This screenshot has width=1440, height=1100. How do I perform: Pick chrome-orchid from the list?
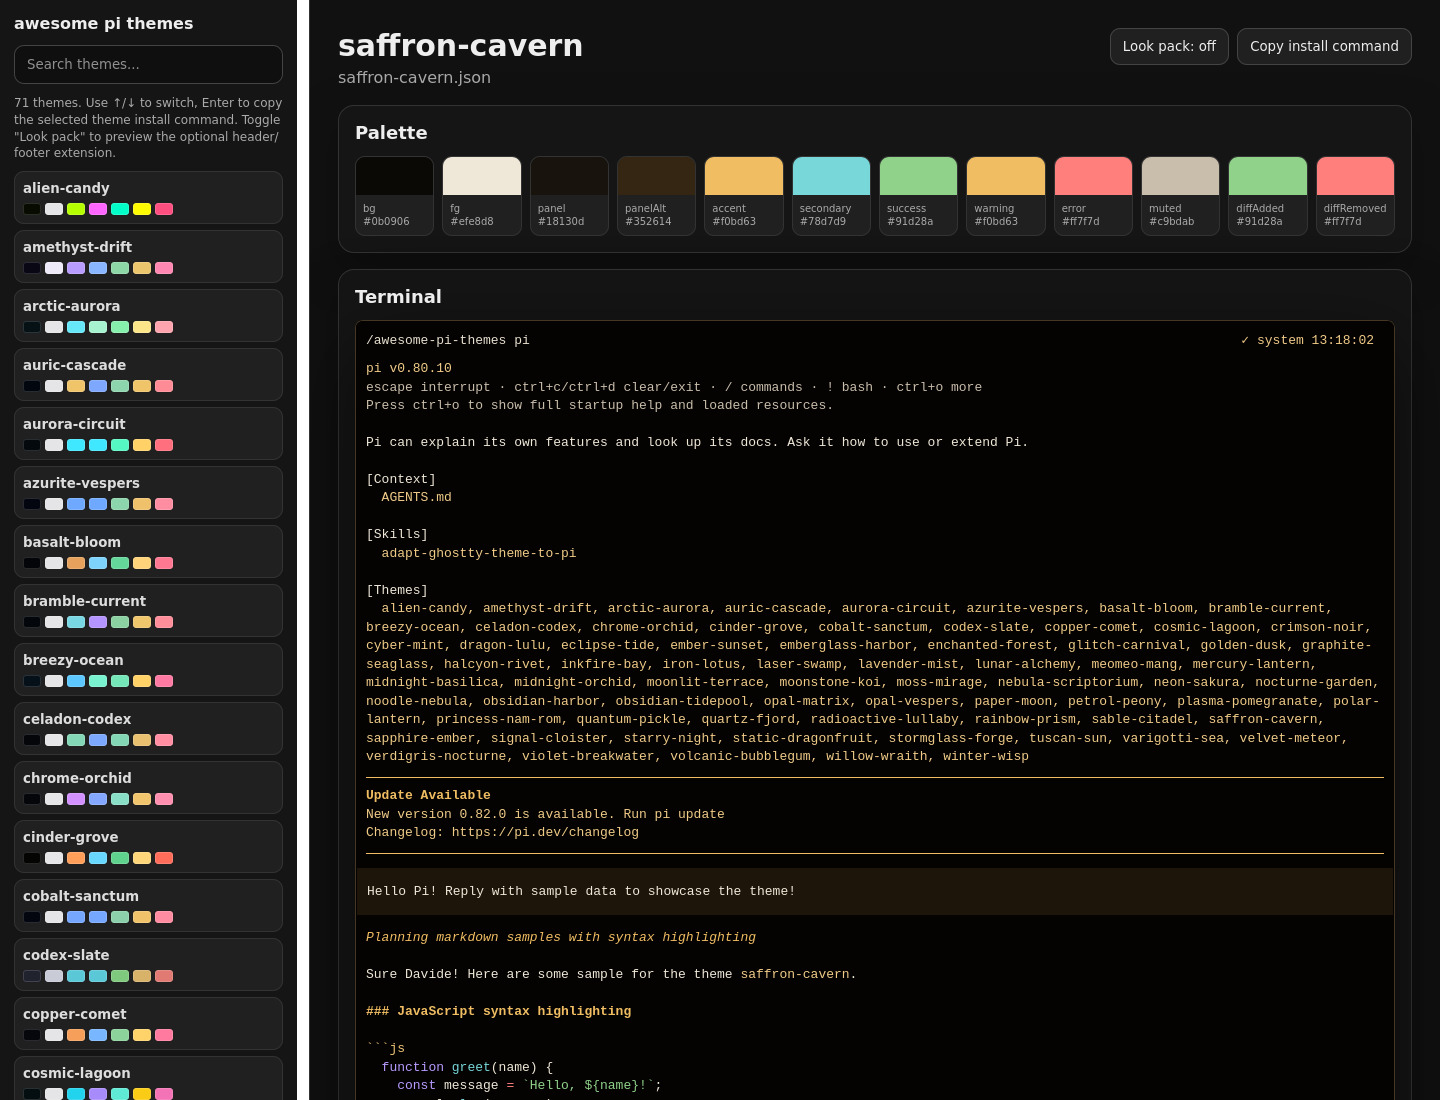[x=148, y=788]
